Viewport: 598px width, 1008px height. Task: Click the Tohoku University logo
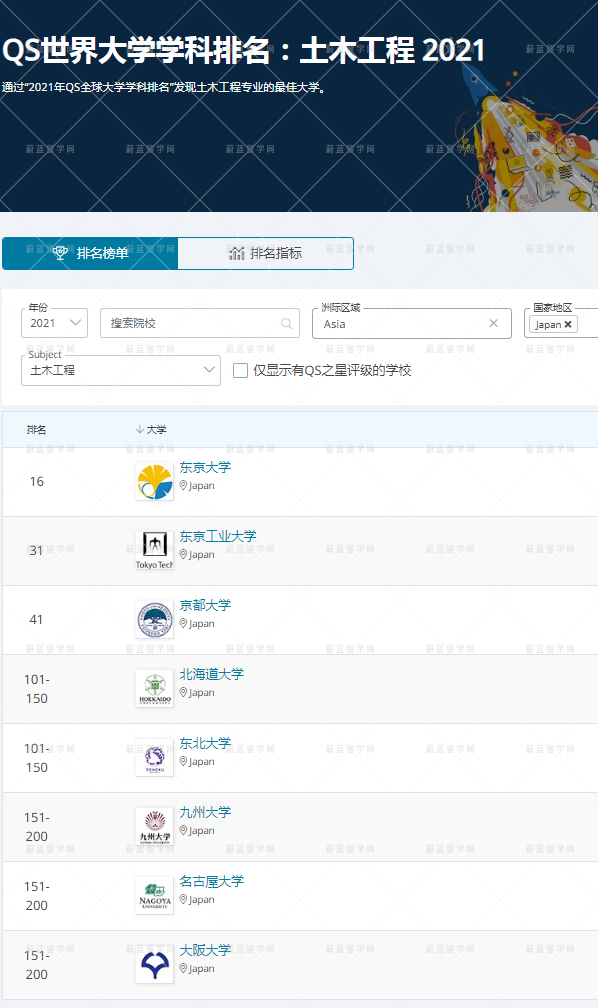pyautogui.click(x=154, y=758)
